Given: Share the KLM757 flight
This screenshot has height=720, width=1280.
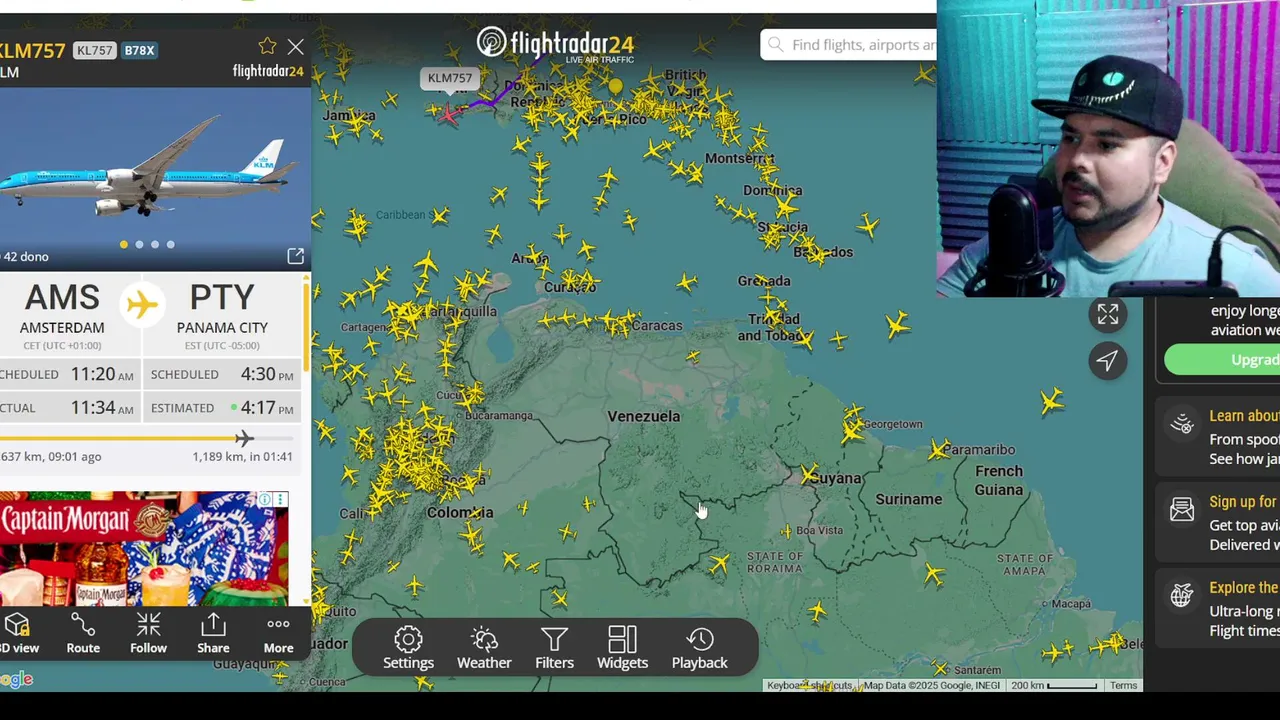Looking at the screenshot, I should (213, 635).
